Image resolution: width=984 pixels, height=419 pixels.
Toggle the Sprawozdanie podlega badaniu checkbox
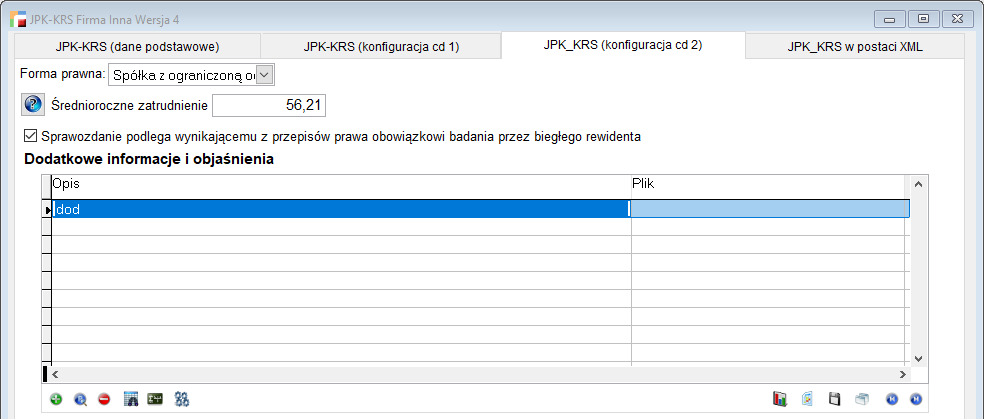(x=29, y=136)
